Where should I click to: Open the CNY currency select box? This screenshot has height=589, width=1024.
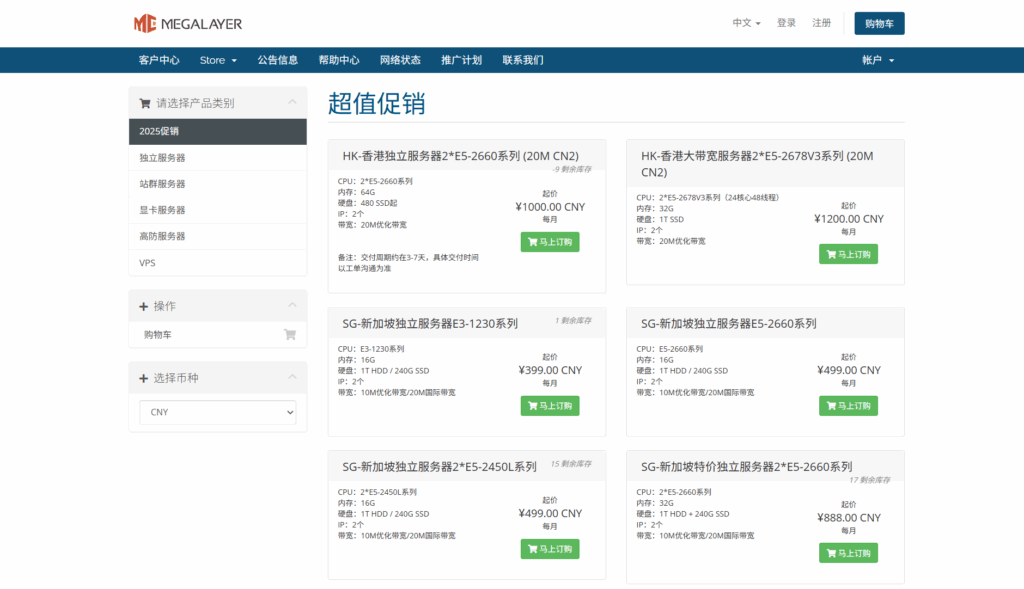(x=217, y=412)
